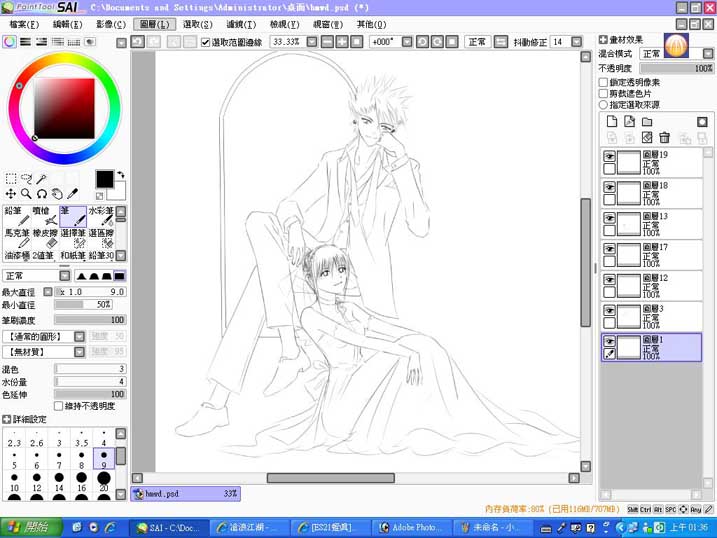Switch to Adobe Photoshop taskbar button
This screenshot has width=717, height=538.
click(x=410, y=527)
